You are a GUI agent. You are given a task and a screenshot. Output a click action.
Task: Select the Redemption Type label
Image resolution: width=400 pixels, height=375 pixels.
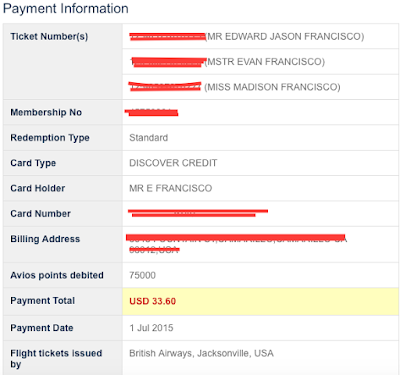(50, 138)
